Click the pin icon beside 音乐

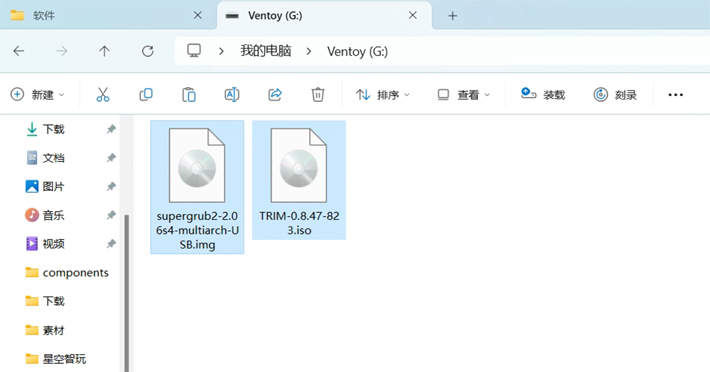(x=111, y=215)
